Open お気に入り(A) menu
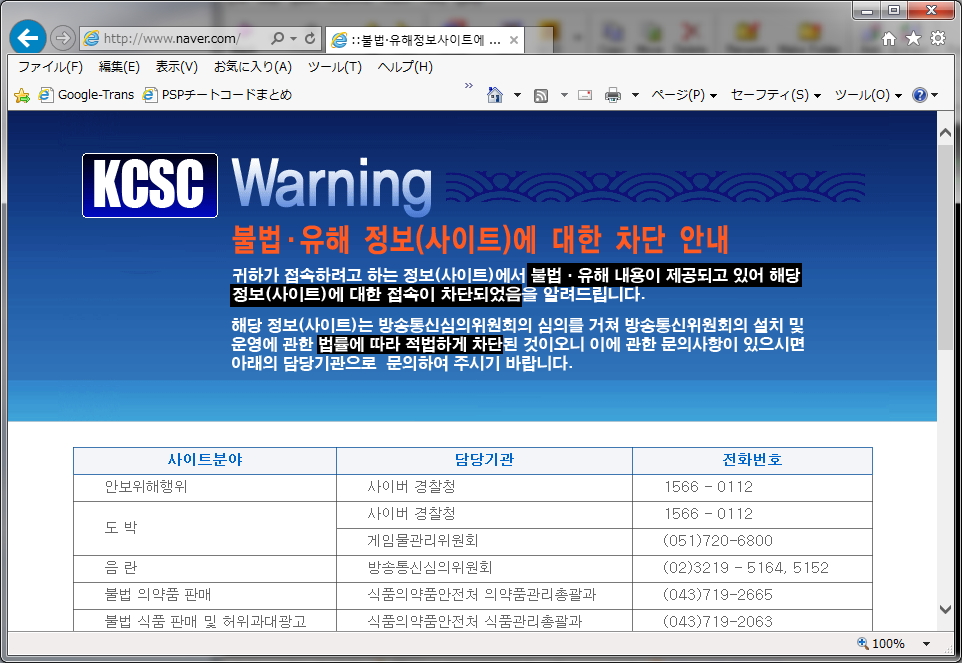The height and width of the screenshot is (663, 962). pyautogui.click(x=253, y=67)
